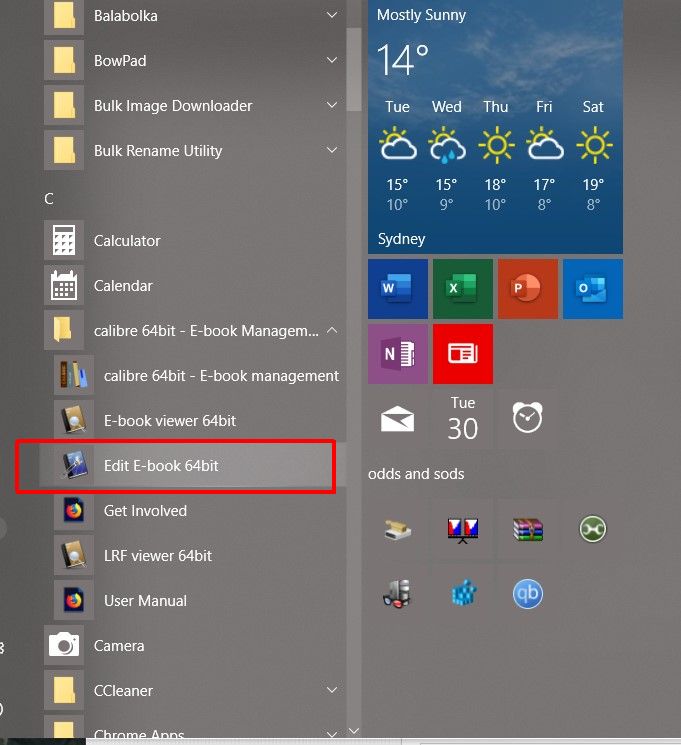
Task: Click the odds and sods group title
Action: point(416,474)
